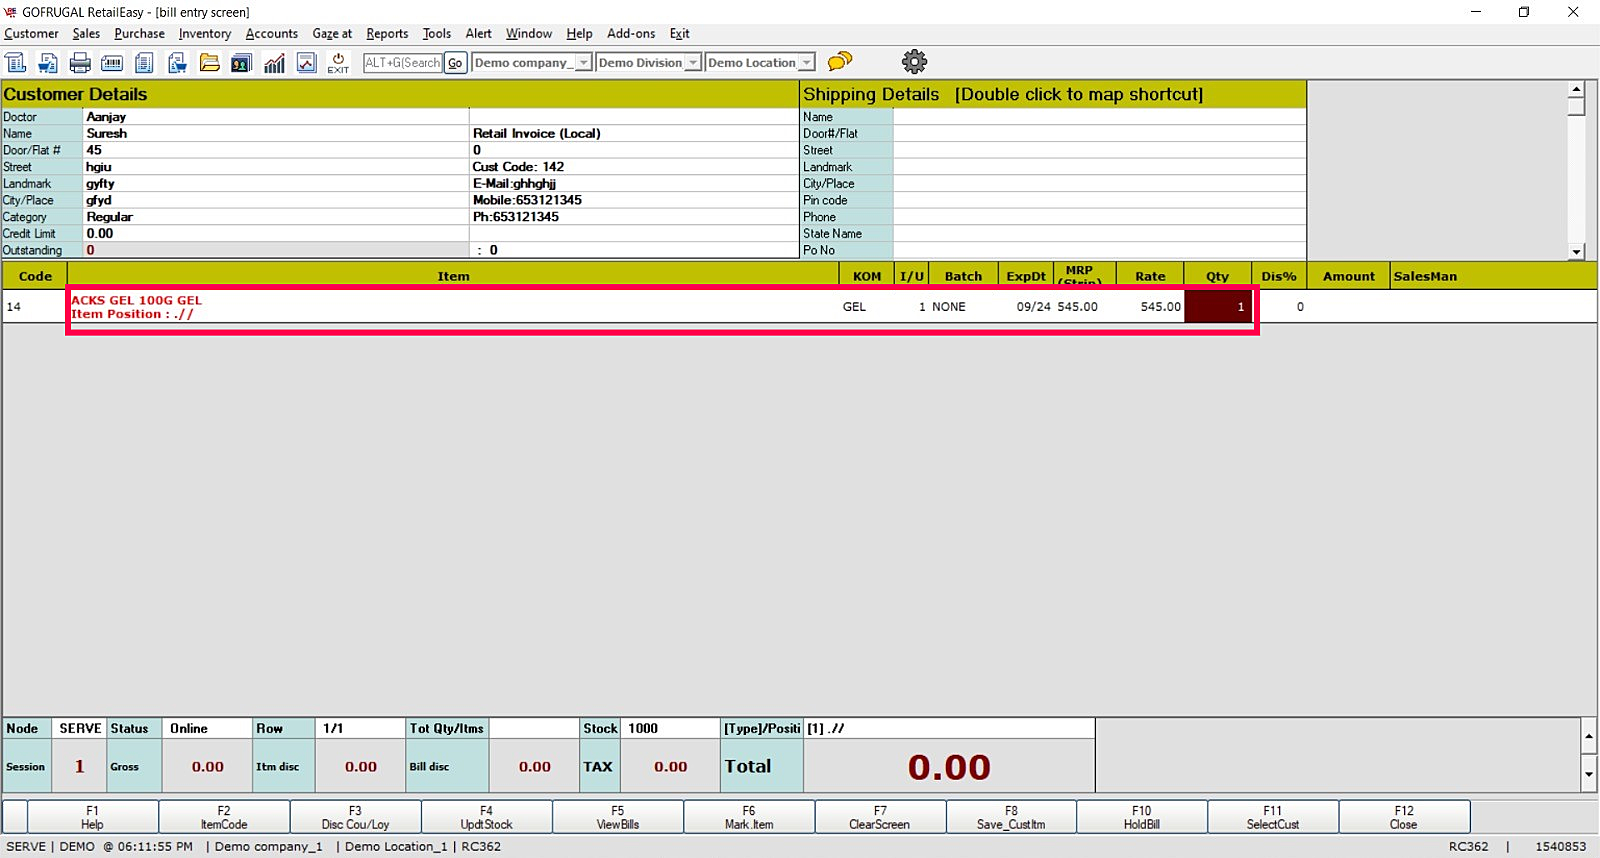
Task: Expand the Demo Location dropdown
Action: coord(806,63)
